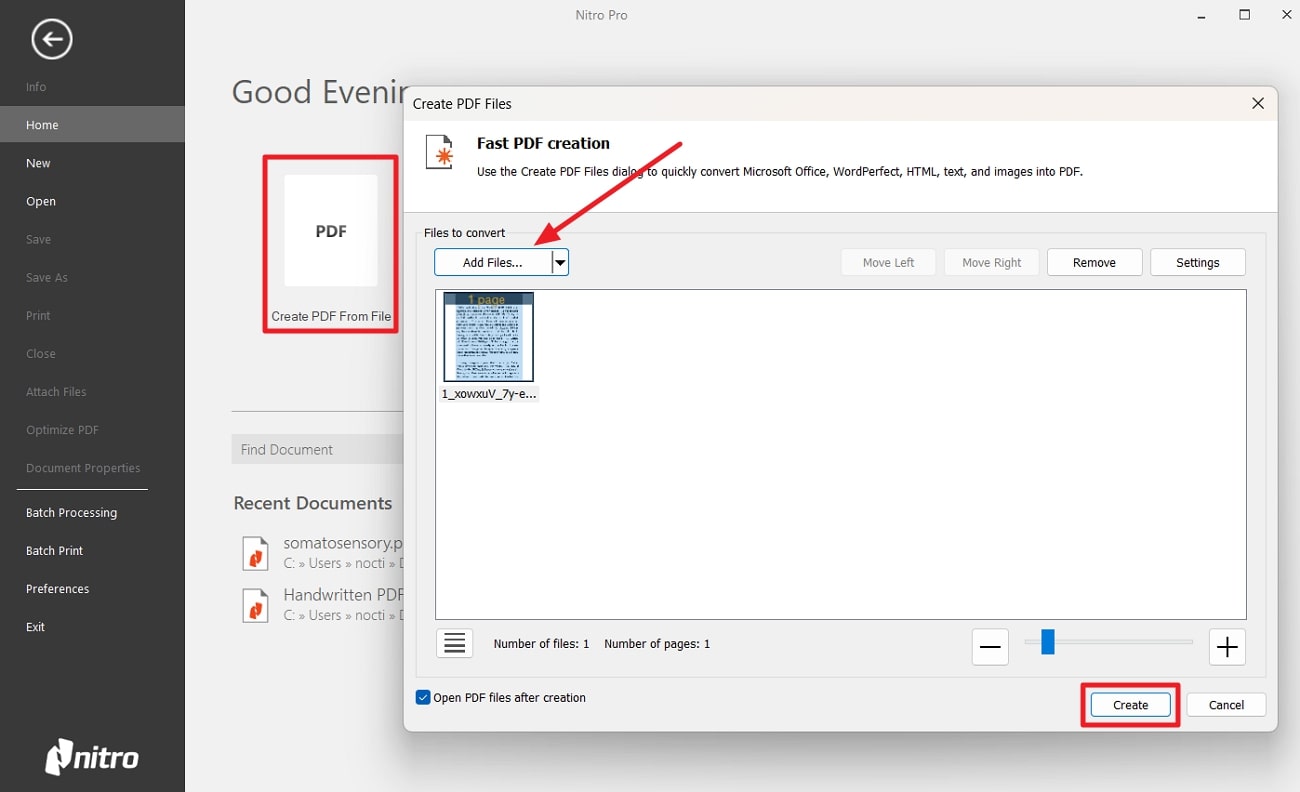Image resolution: width=1300 pixels, height=792 pixels.
Task: Choose Open from the sidebar menu
Action: (41, 201)
